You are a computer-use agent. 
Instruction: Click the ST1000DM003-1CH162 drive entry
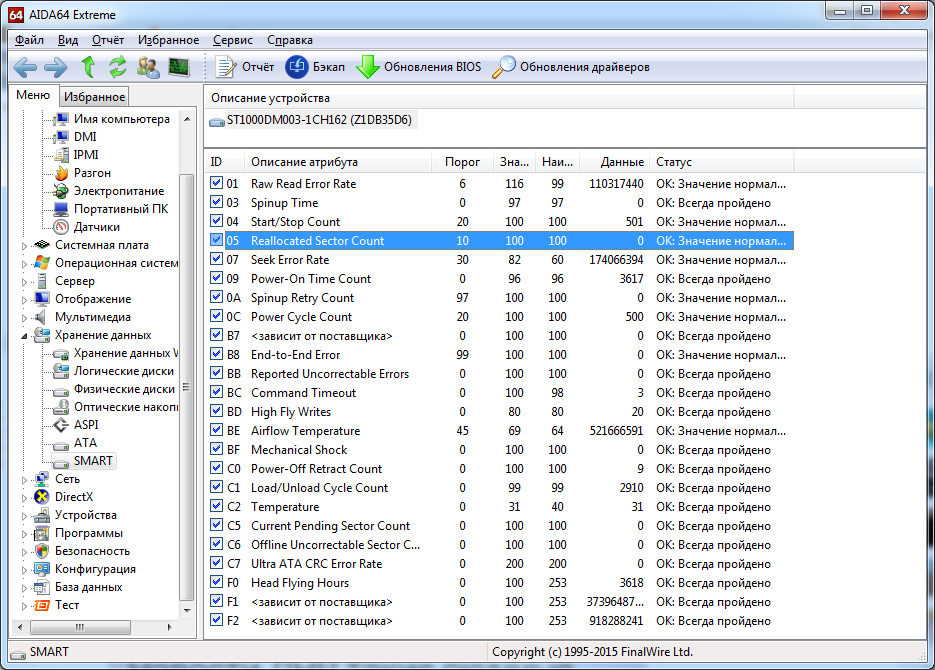[318, 120]
